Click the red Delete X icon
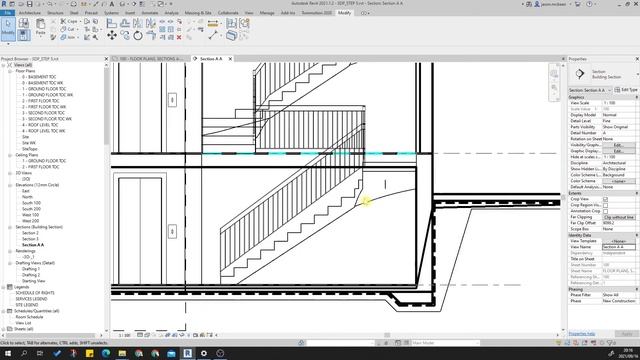The width and height of the screenshot is (640, 360). [x=179, y=37]
